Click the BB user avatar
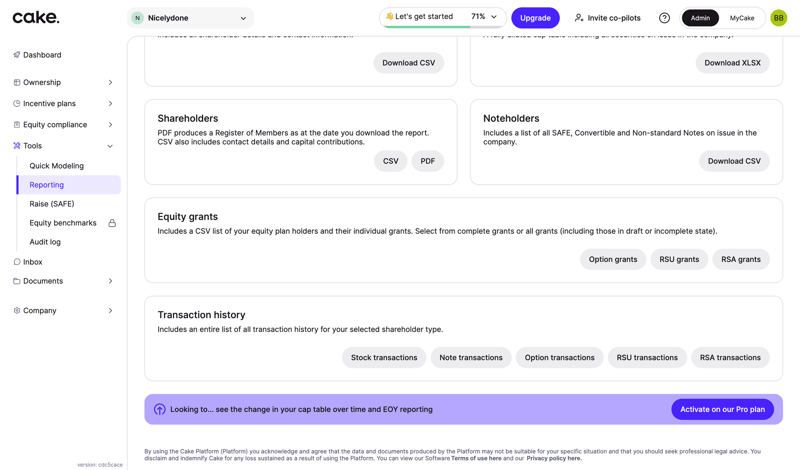The height and width of the screenshot is (470, 800). 778,18
